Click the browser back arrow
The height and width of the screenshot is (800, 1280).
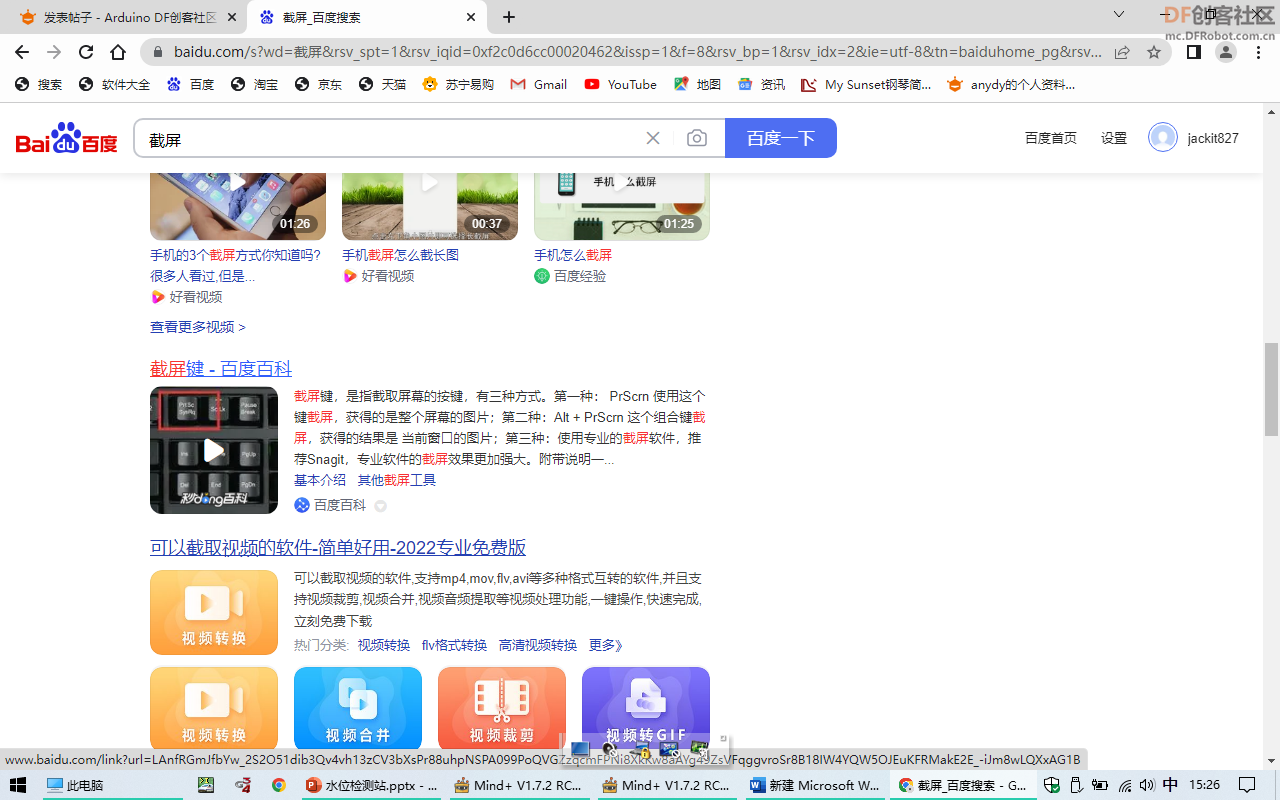pos(22,52)
